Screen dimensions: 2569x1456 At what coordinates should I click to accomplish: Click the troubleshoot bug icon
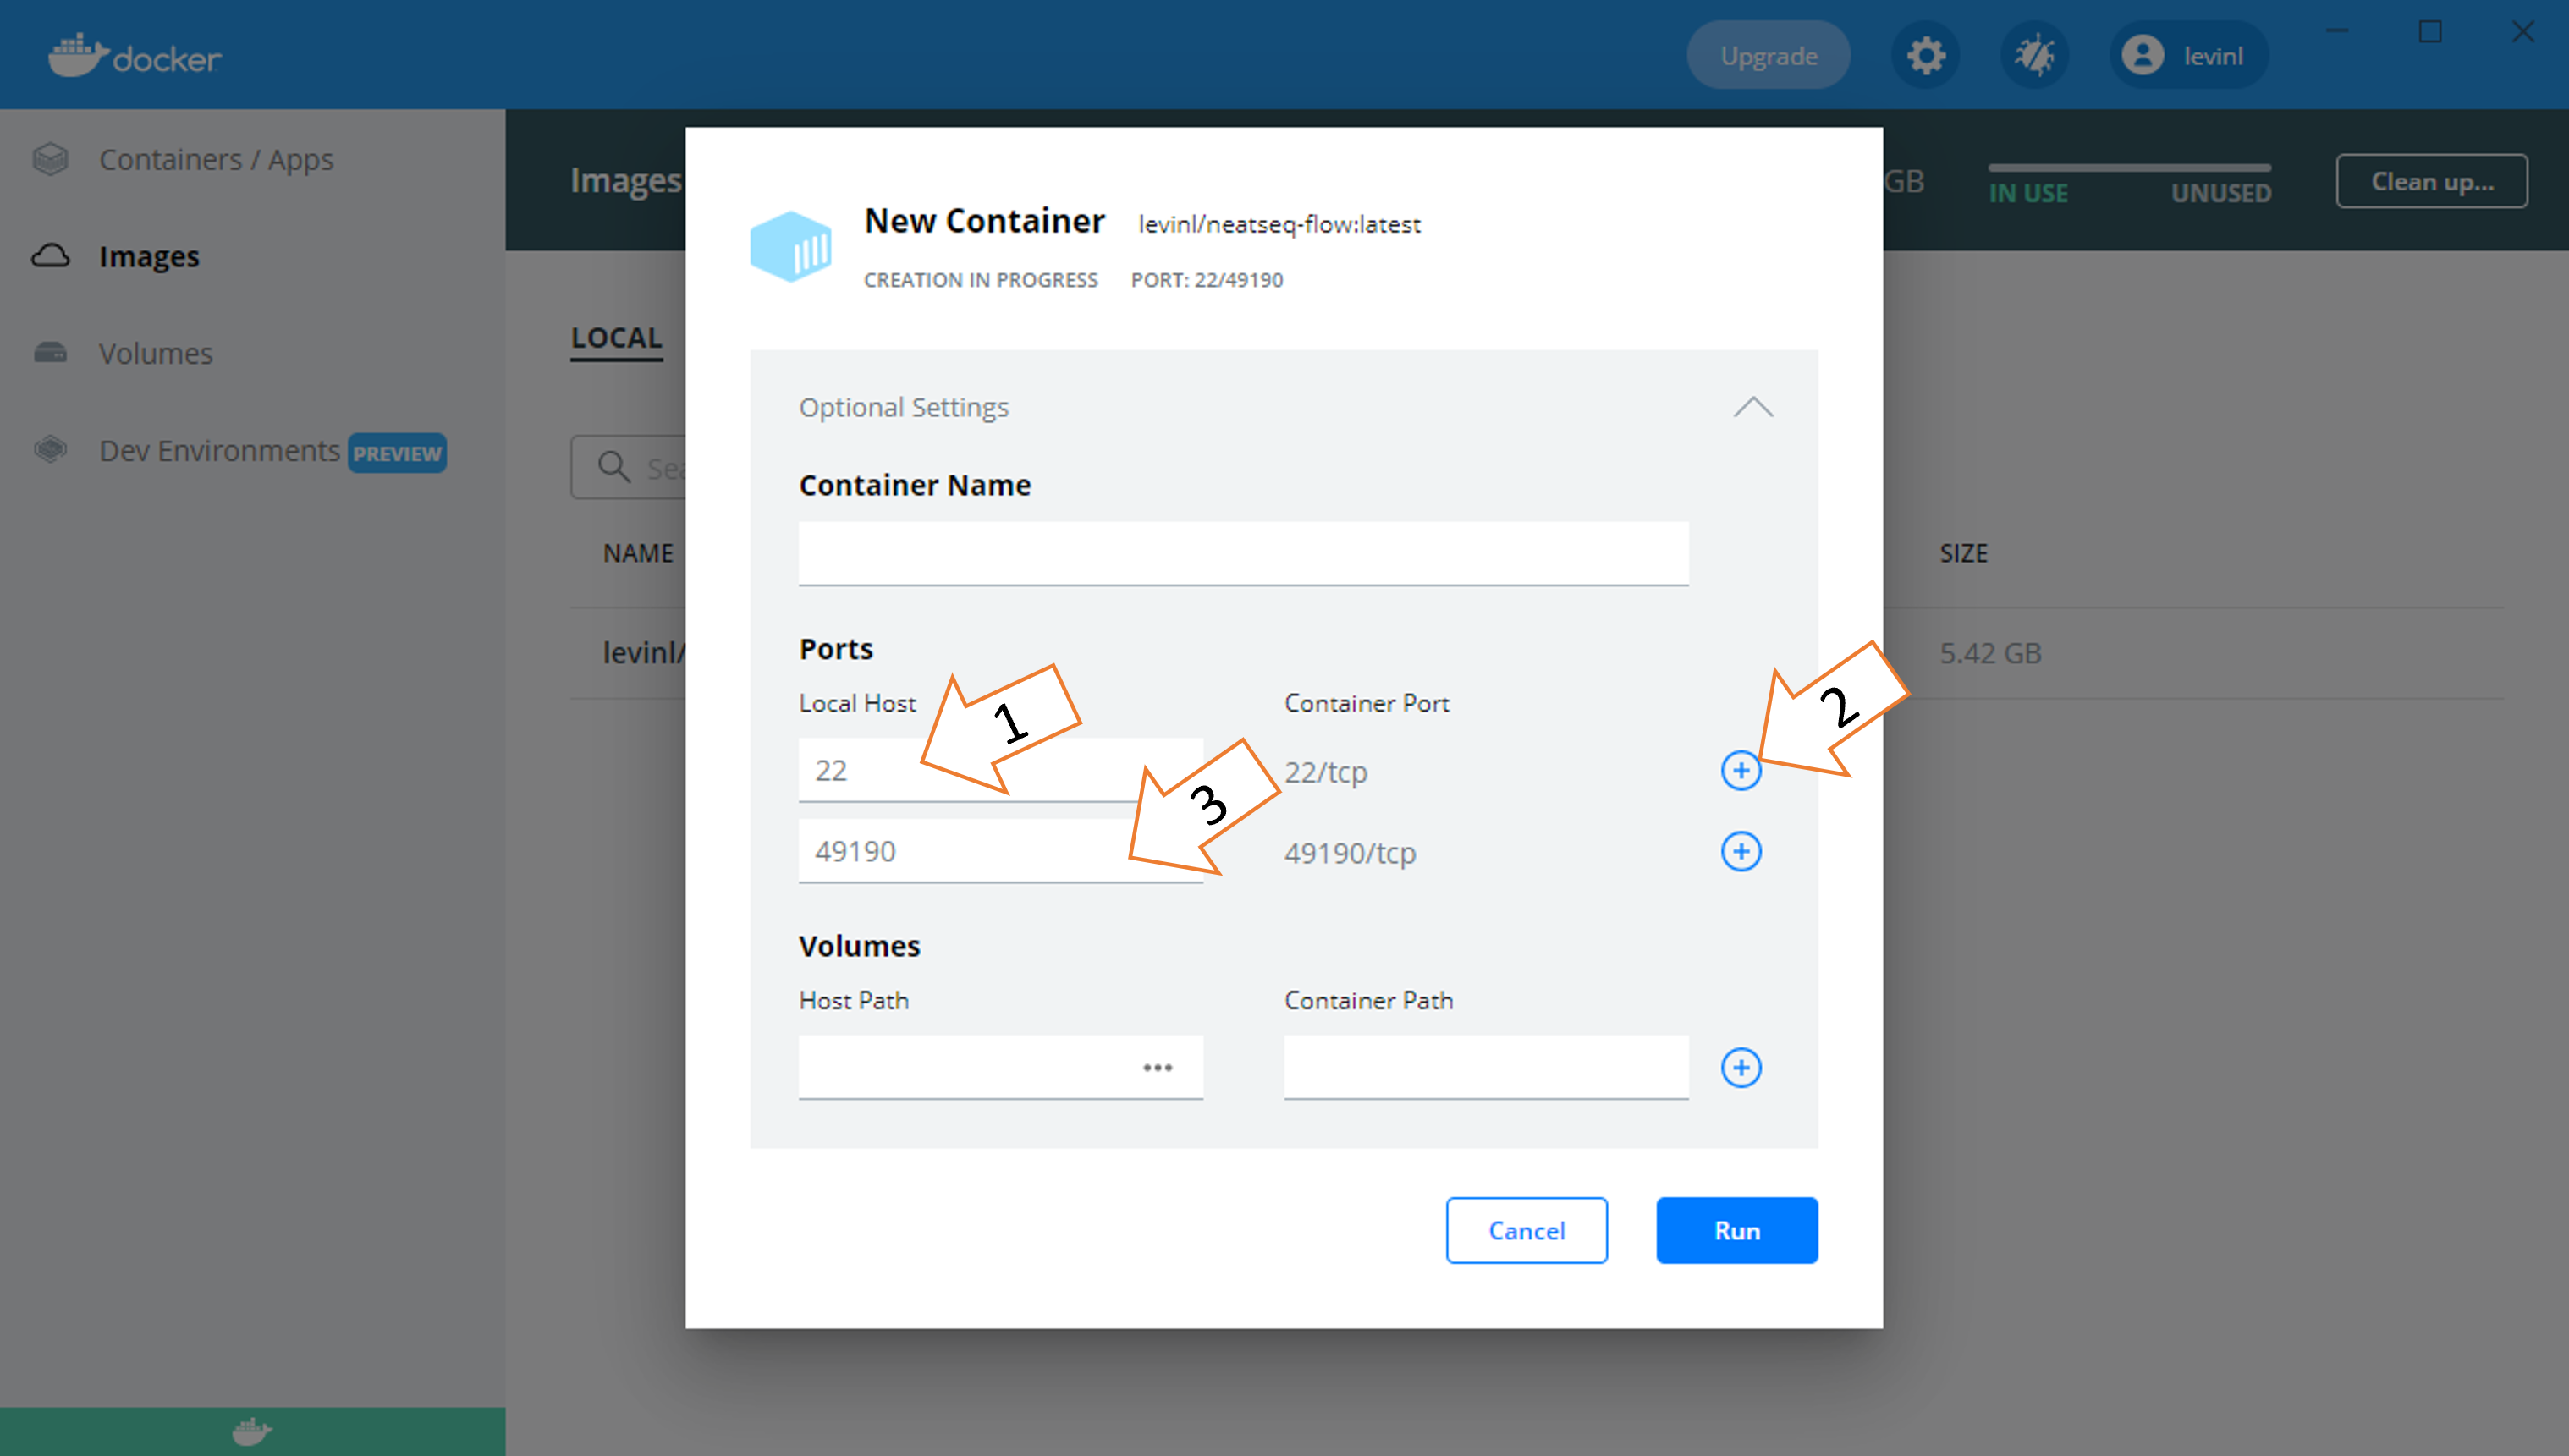click(2034, 55)
